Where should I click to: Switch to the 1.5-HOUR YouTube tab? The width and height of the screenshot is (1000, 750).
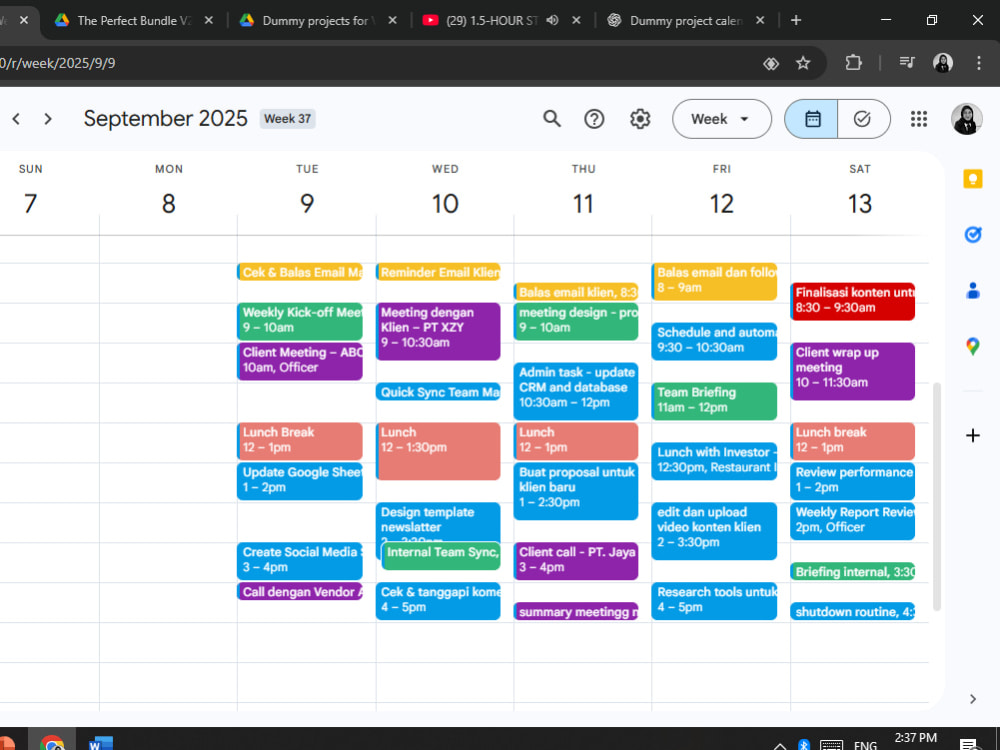pyautogui.click(x=501, y=20)
